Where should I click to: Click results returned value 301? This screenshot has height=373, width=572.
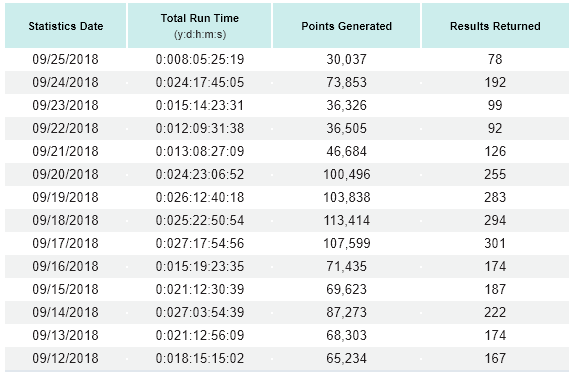click(x=495, y=243)
